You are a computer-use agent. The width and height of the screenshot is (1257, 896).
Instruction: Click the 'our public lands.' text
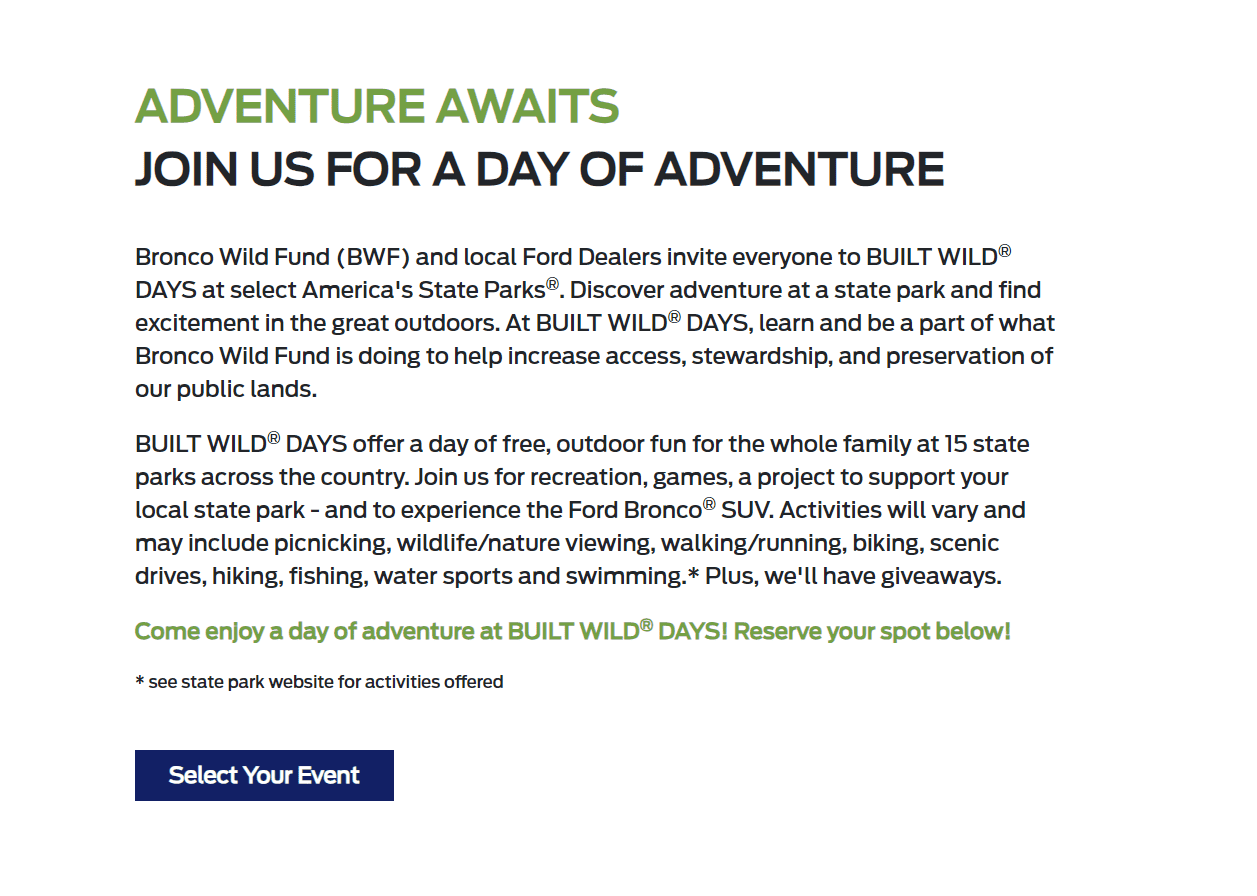pyautogui.click(x=226, y=390)
